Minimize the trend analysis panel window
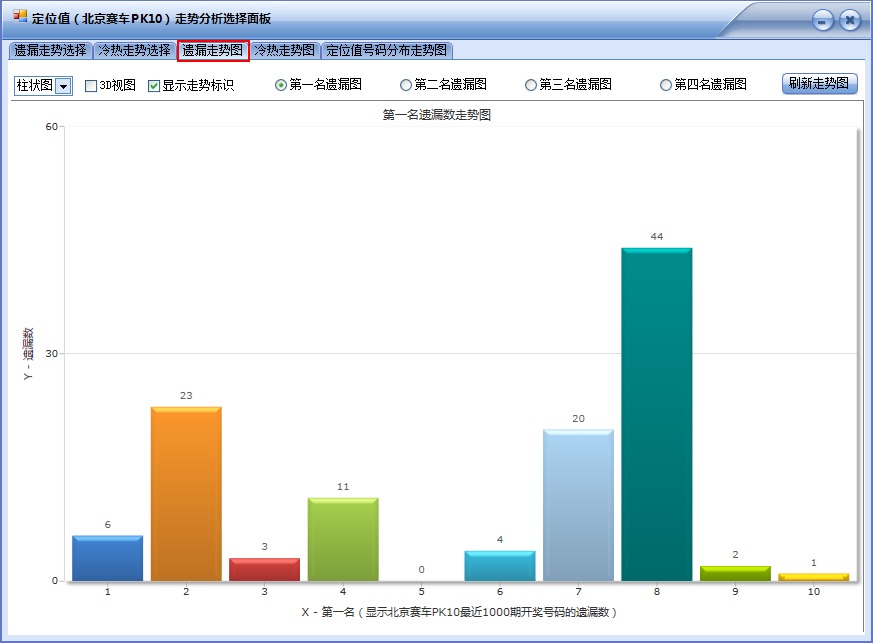This screenshot has width=873, height=643. [x=823, y=20]
